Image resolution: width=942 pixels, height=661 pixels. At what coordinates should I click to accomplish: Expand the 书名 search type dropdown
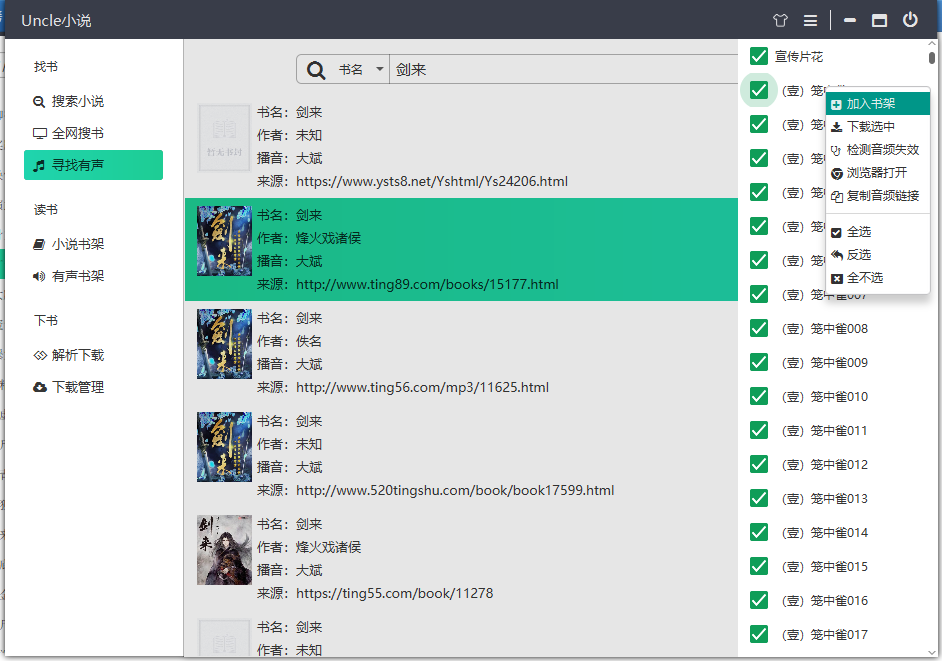pos(361,70)
